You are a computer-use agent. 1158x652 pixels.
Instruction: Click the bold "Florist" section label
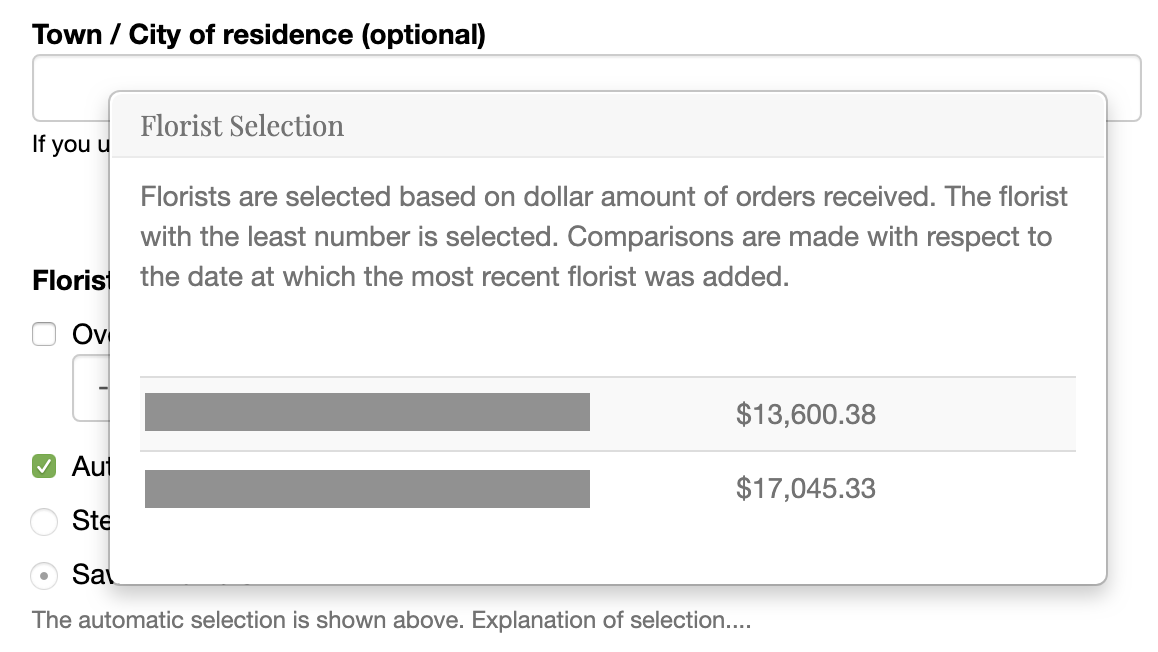[70, 280]
